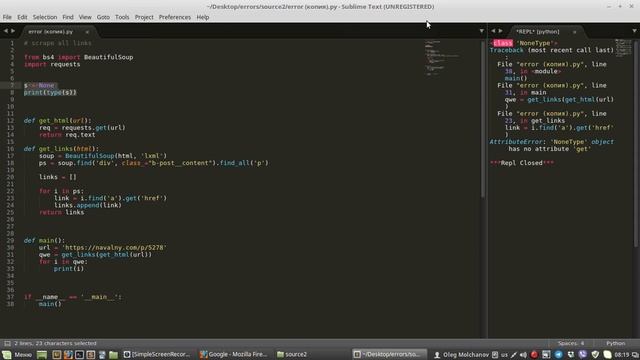The image size is (640, 360).
Task: Open the Selection menu
Action: tap(45, 17)
